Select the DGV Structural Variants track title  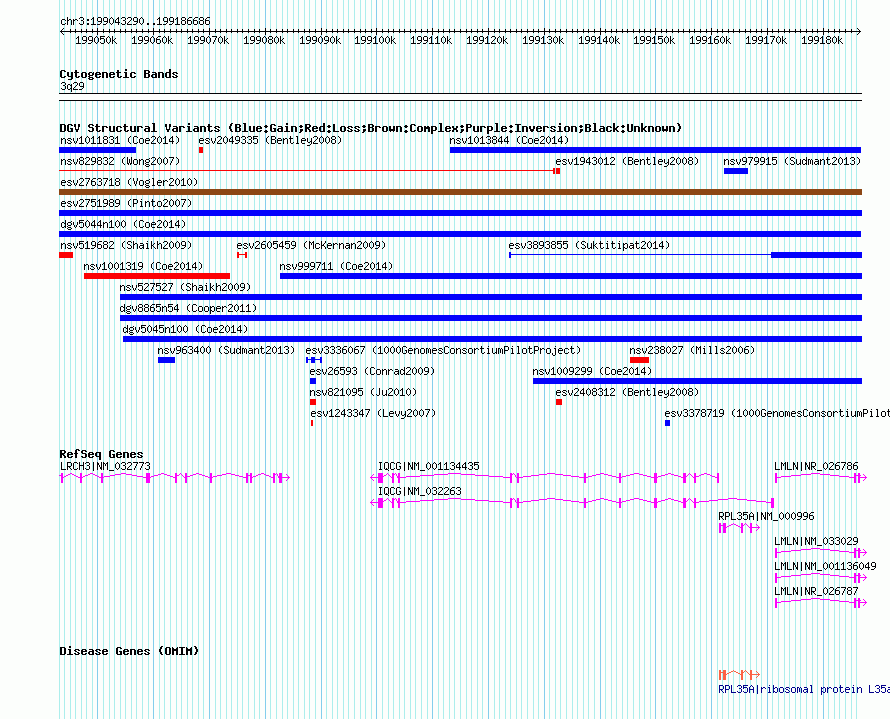pos(371,128)
